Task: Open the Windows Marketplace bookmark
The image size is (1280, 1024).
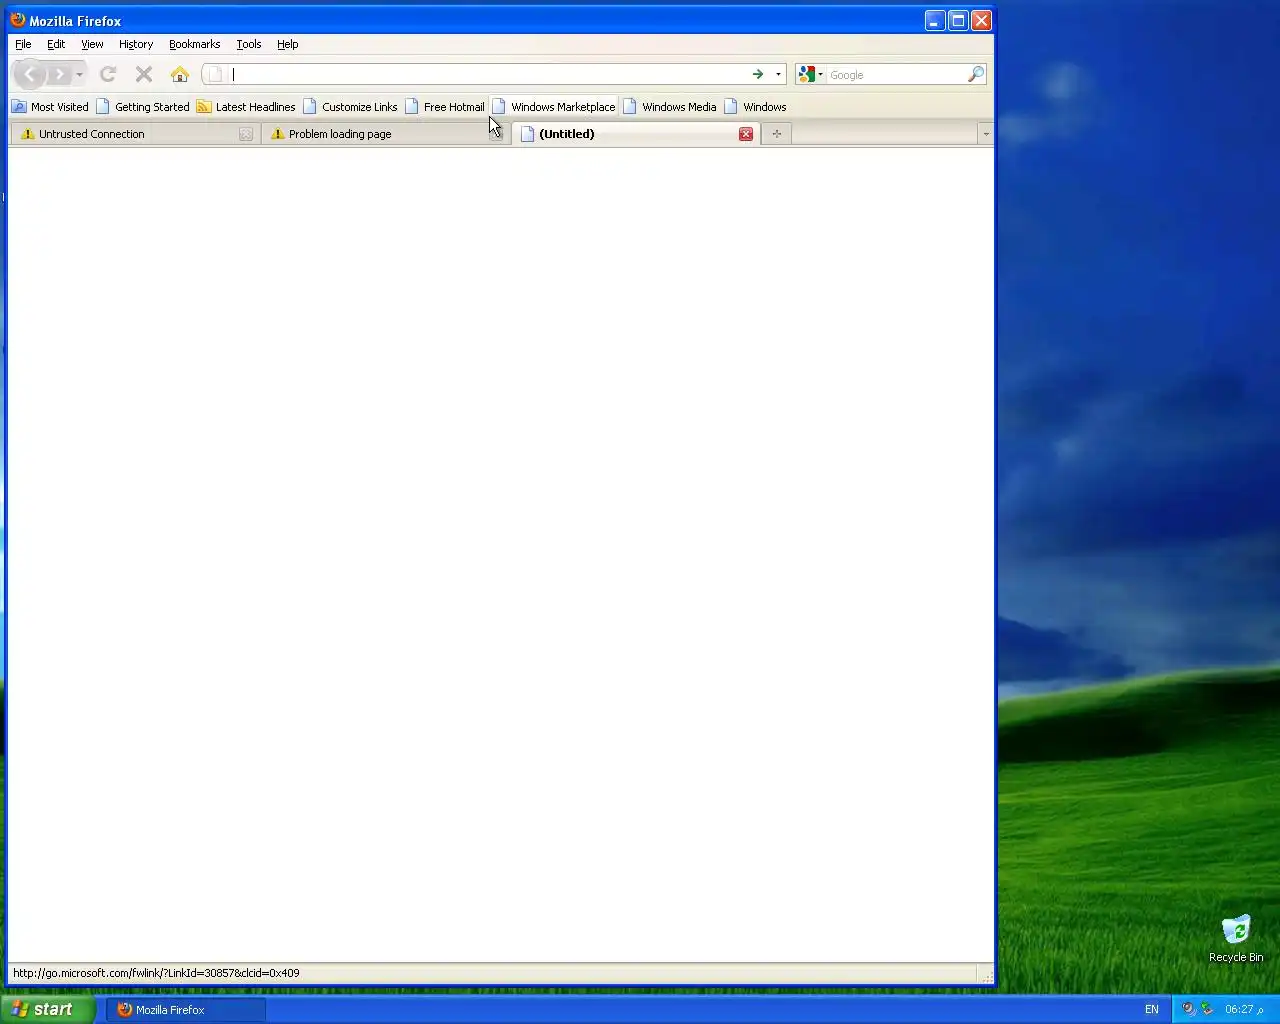Action: [554, 107]
